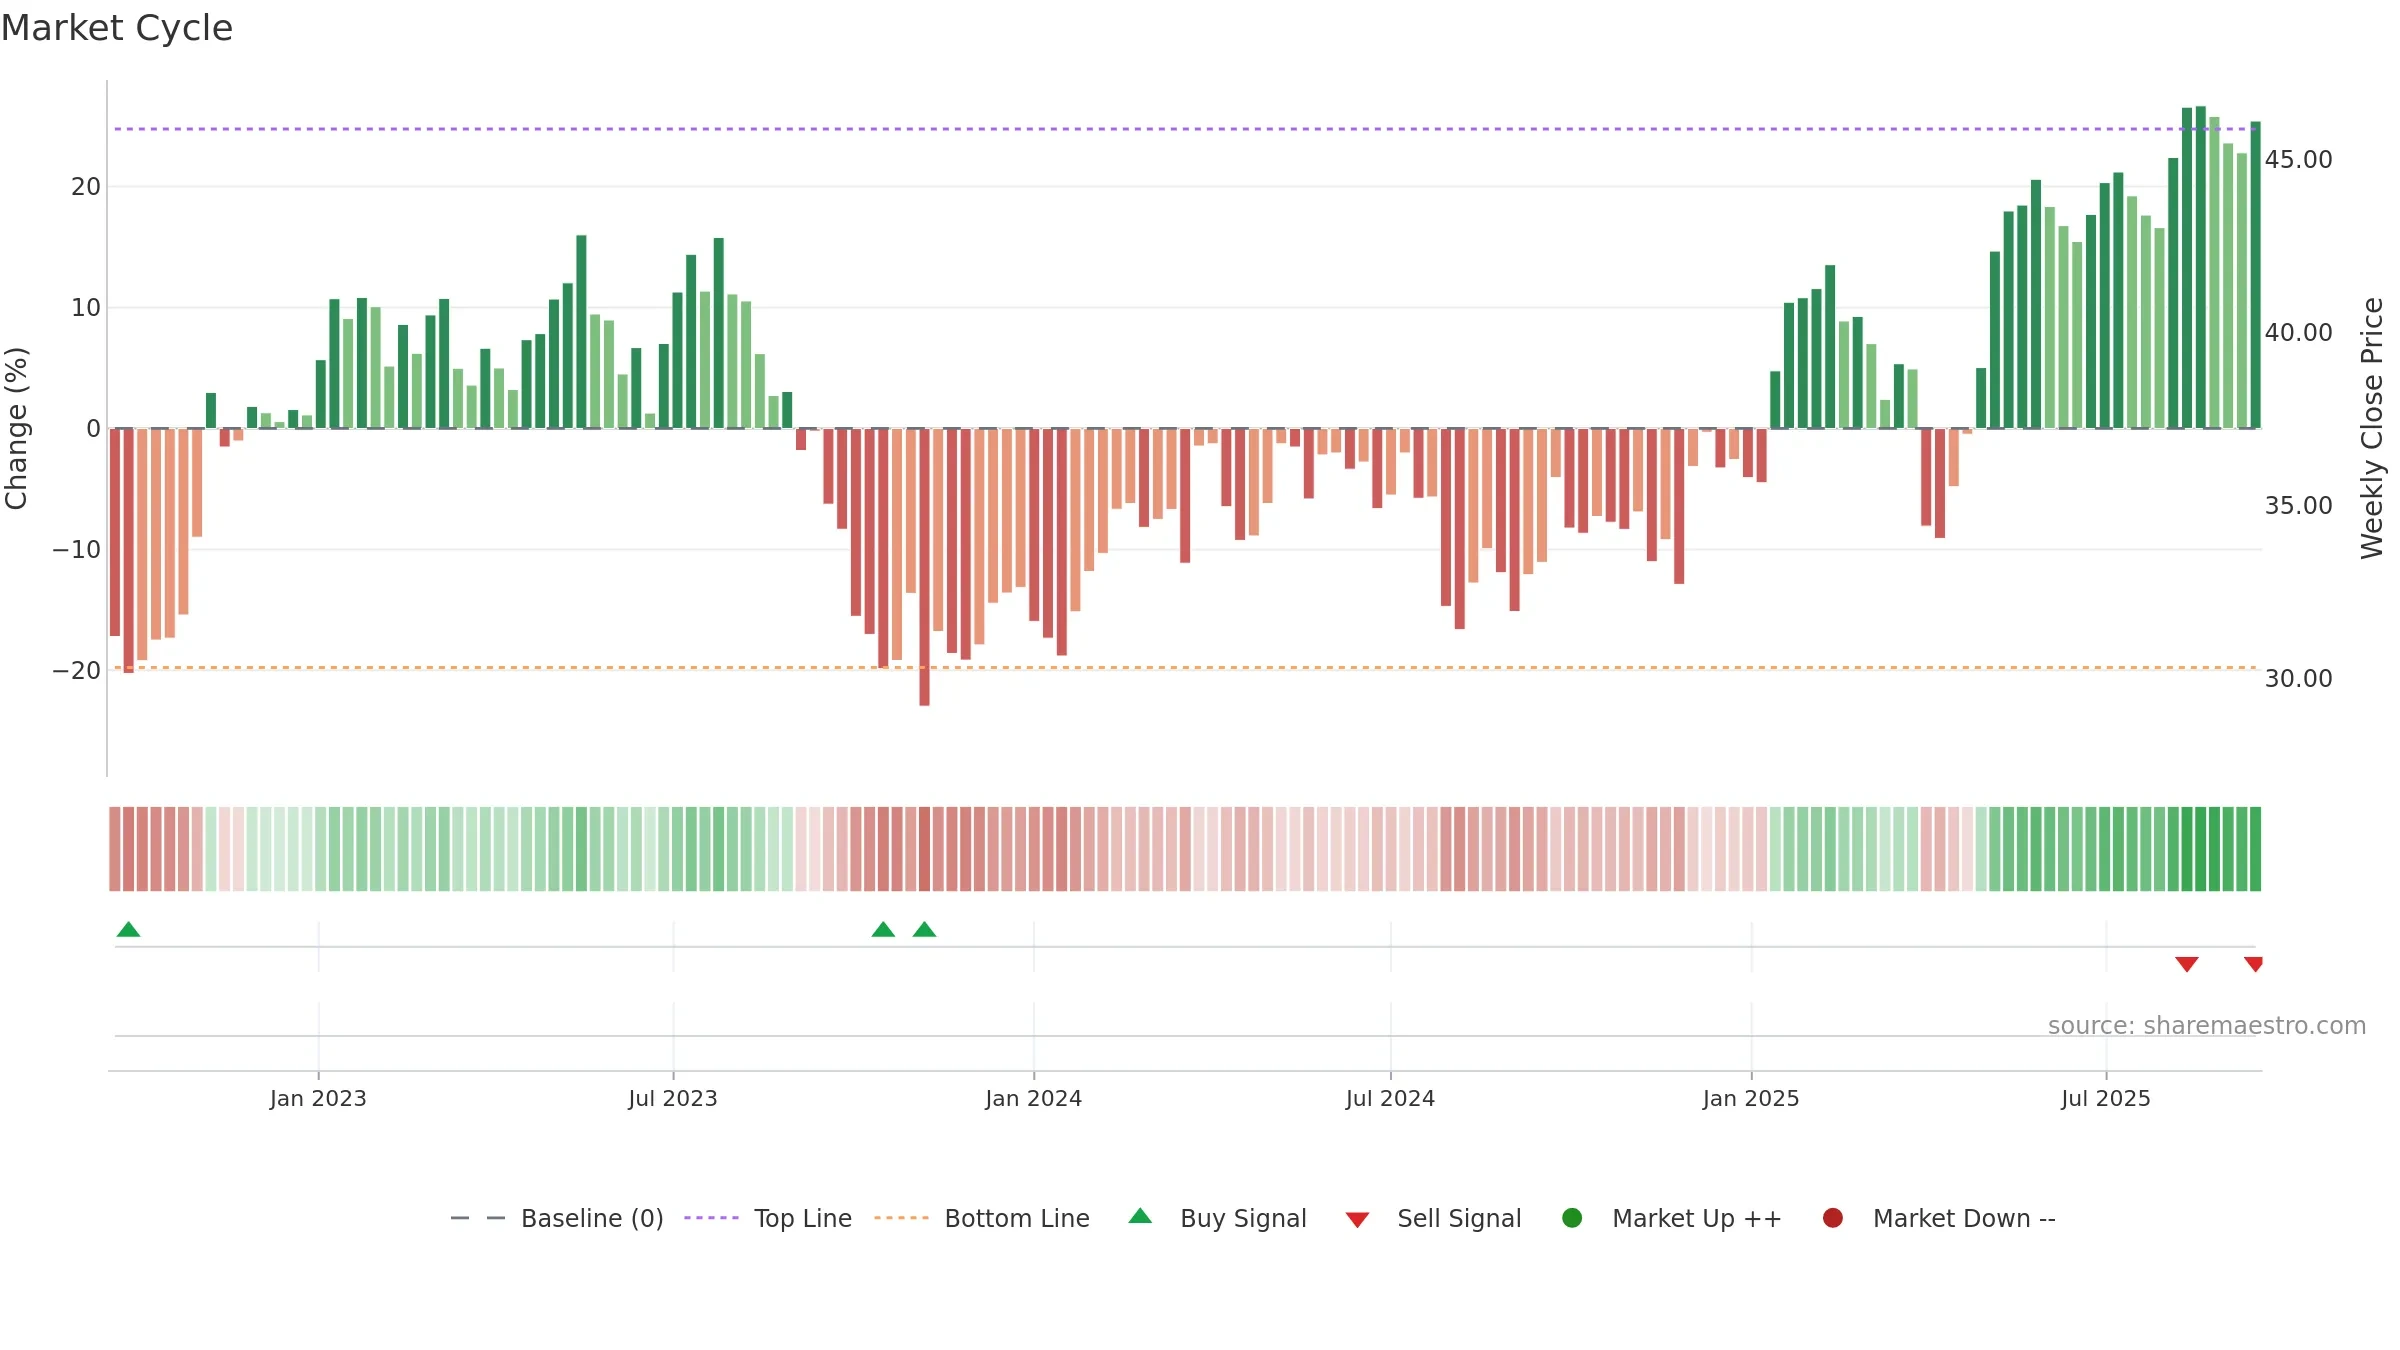The height and width of the screenshot is (1350, 2400).
Task: Click the Market Cycle chart title
Action: [117, 28]
